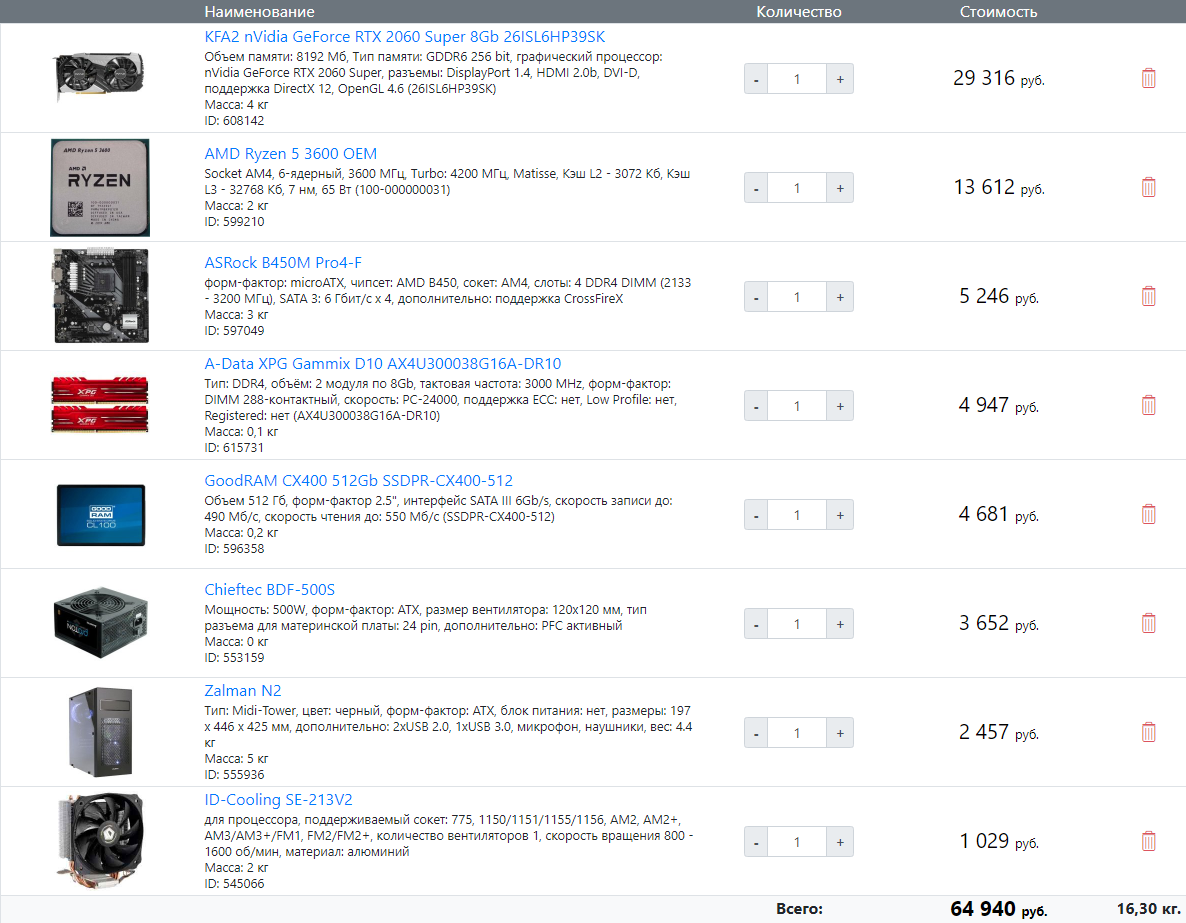Click the AMD Ryzen processor thumbnail
This screenshot has height=923, width=1186.
[100, 188]
